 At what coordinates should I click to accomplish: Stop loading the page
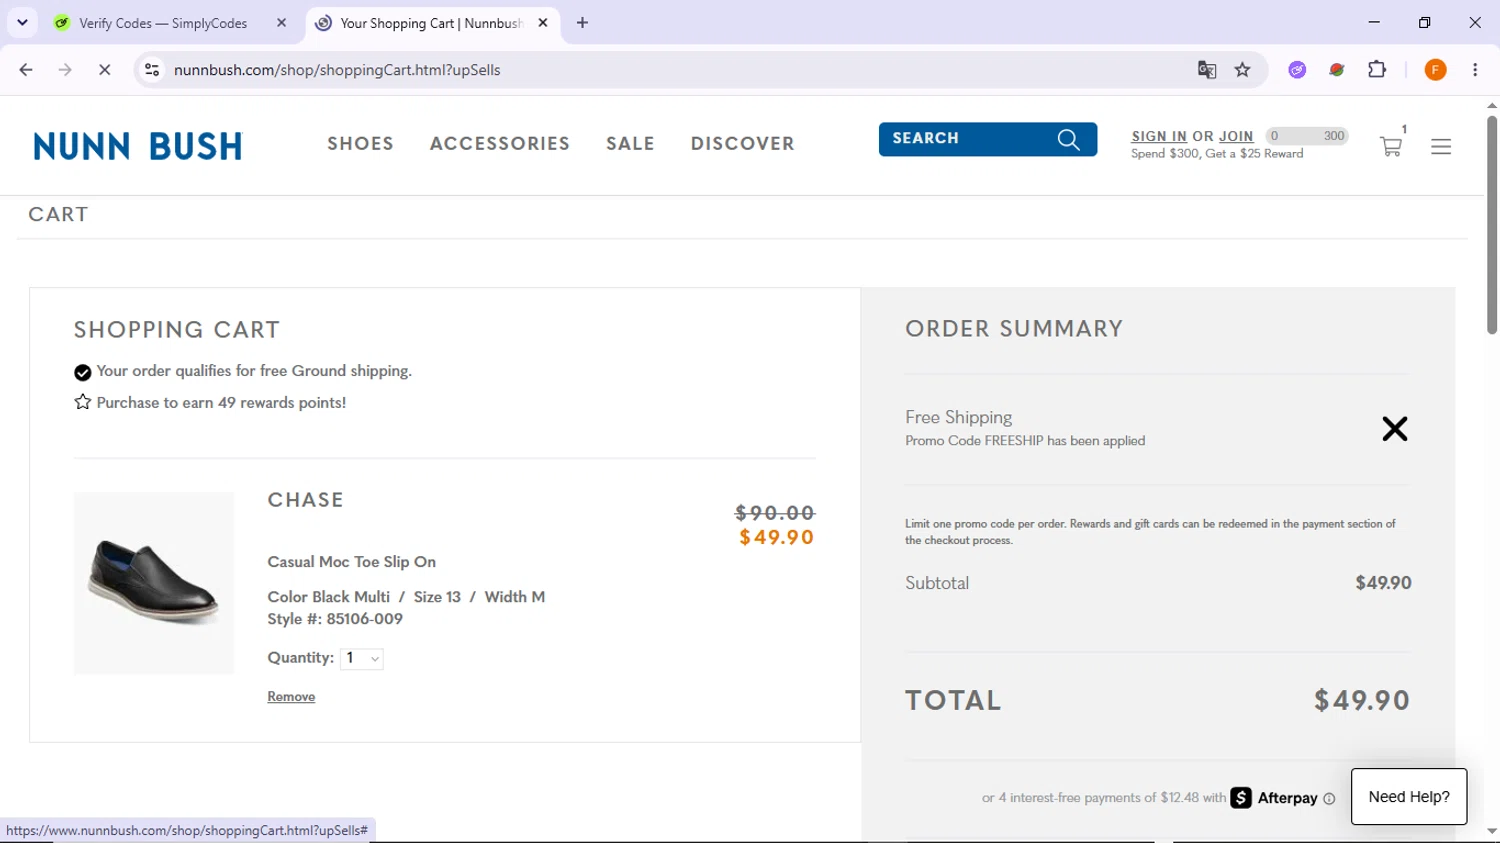(x=104, y=70)
